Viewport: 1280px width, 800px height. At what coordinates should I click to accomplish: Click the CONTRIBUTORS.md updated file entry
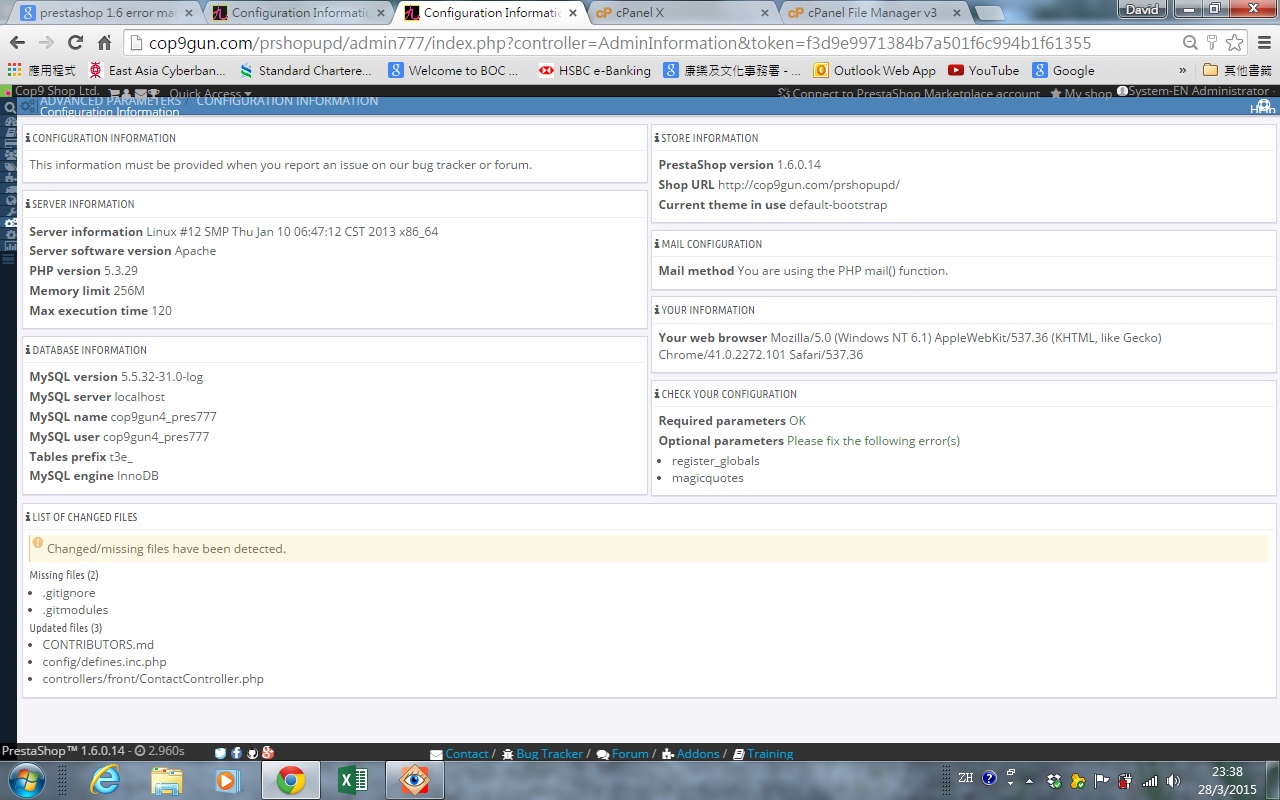(x=98, y=645)
